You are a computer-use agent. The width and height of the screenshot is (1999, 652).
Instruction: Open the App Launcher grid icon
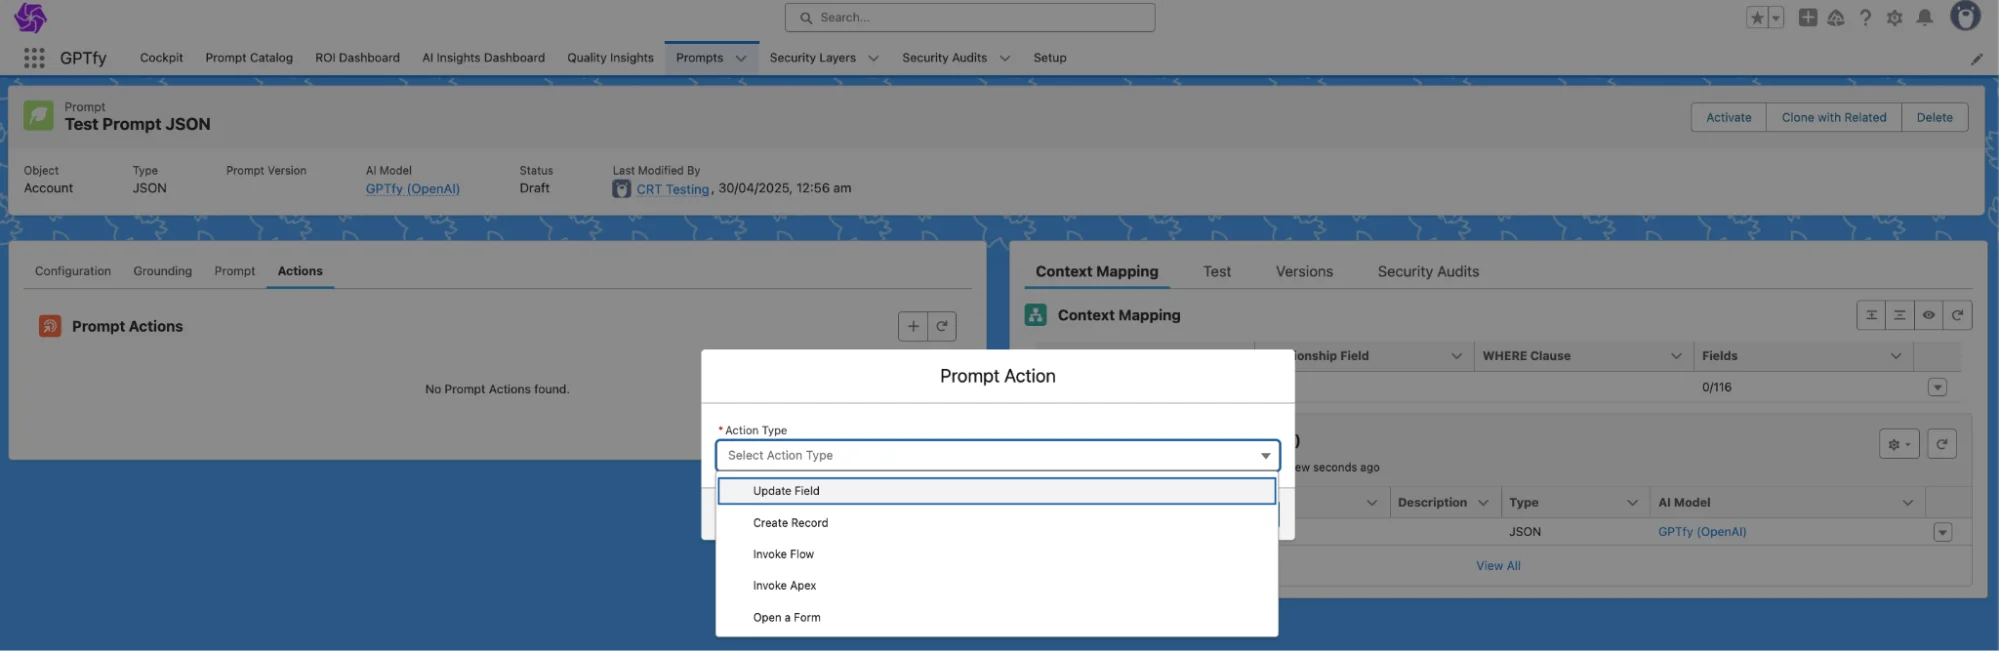34,58
